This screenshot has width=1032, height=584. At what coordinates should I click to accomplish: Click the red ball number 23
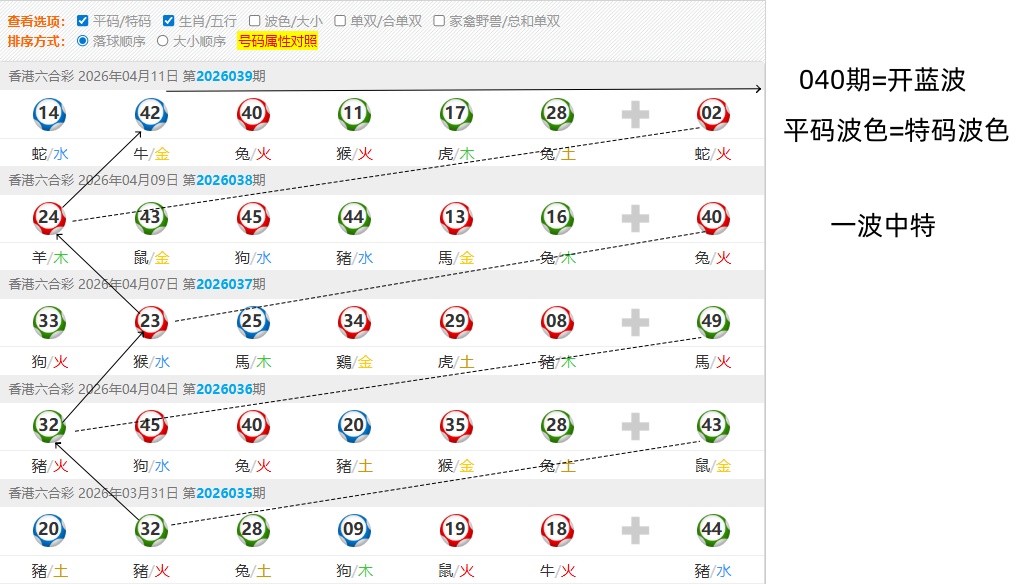(x=151, y=321)
